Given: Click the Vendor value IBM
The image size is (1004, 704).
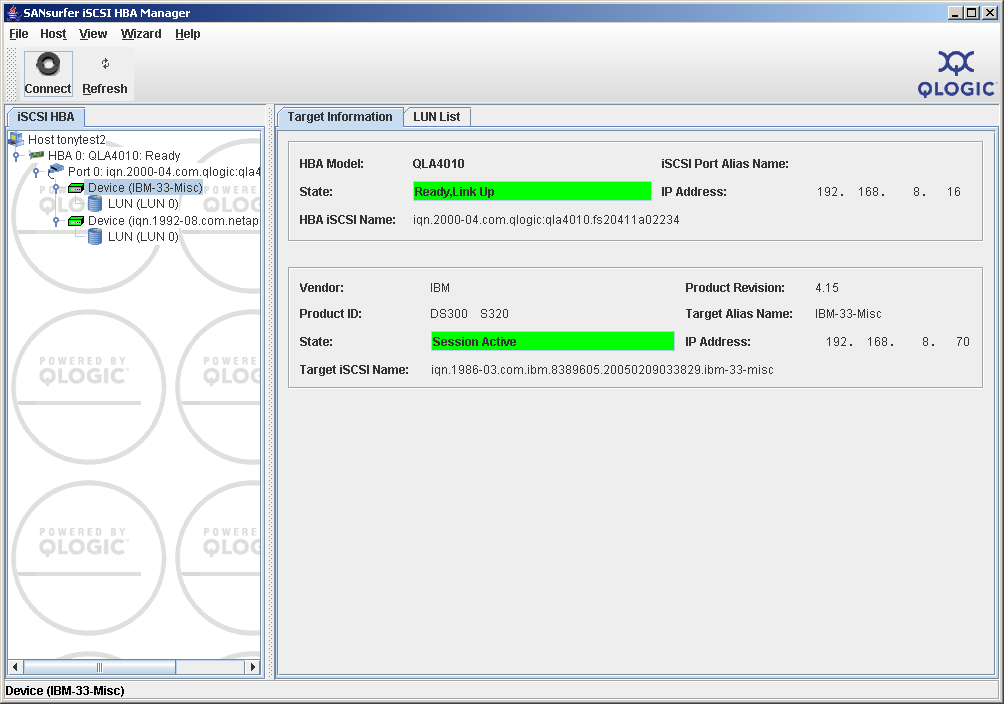Looking at the screenshot, I should [440, 288].
